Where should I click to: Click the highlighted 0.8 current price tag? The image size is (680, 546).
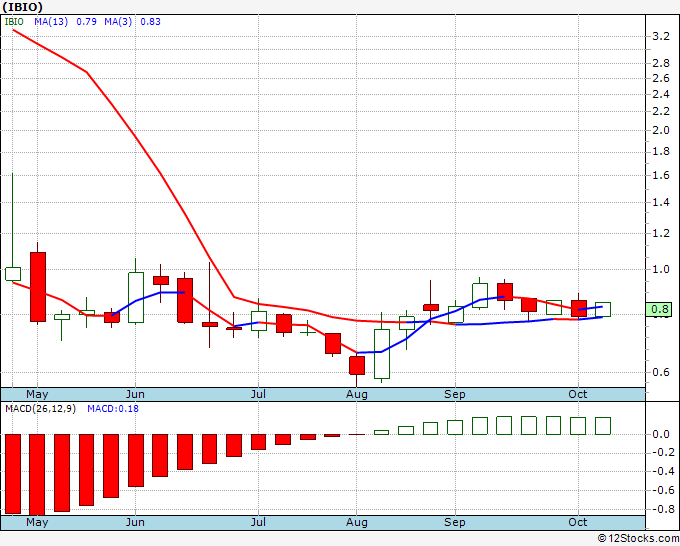[659, 309]
